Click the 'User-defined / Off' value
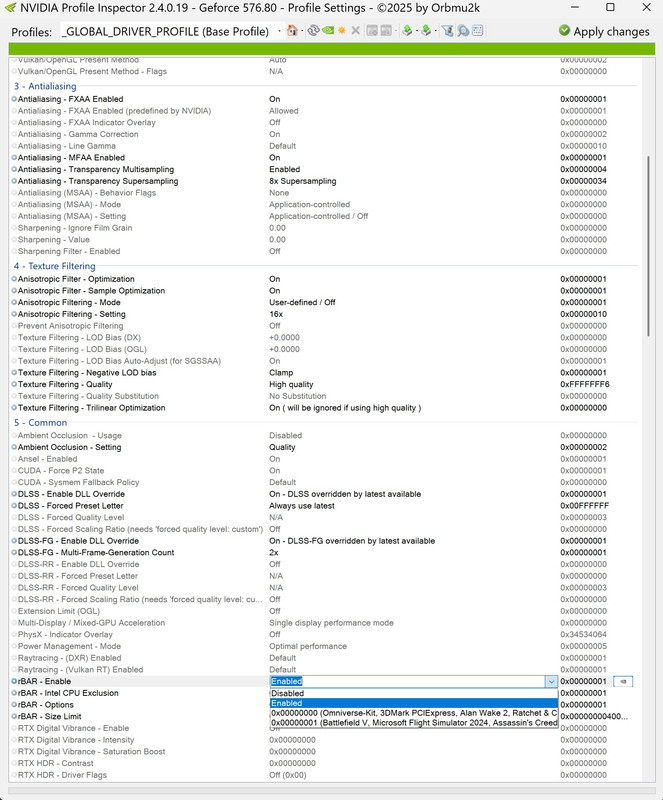The width and height of the screenshot is (663, 800). click(302, 303)
